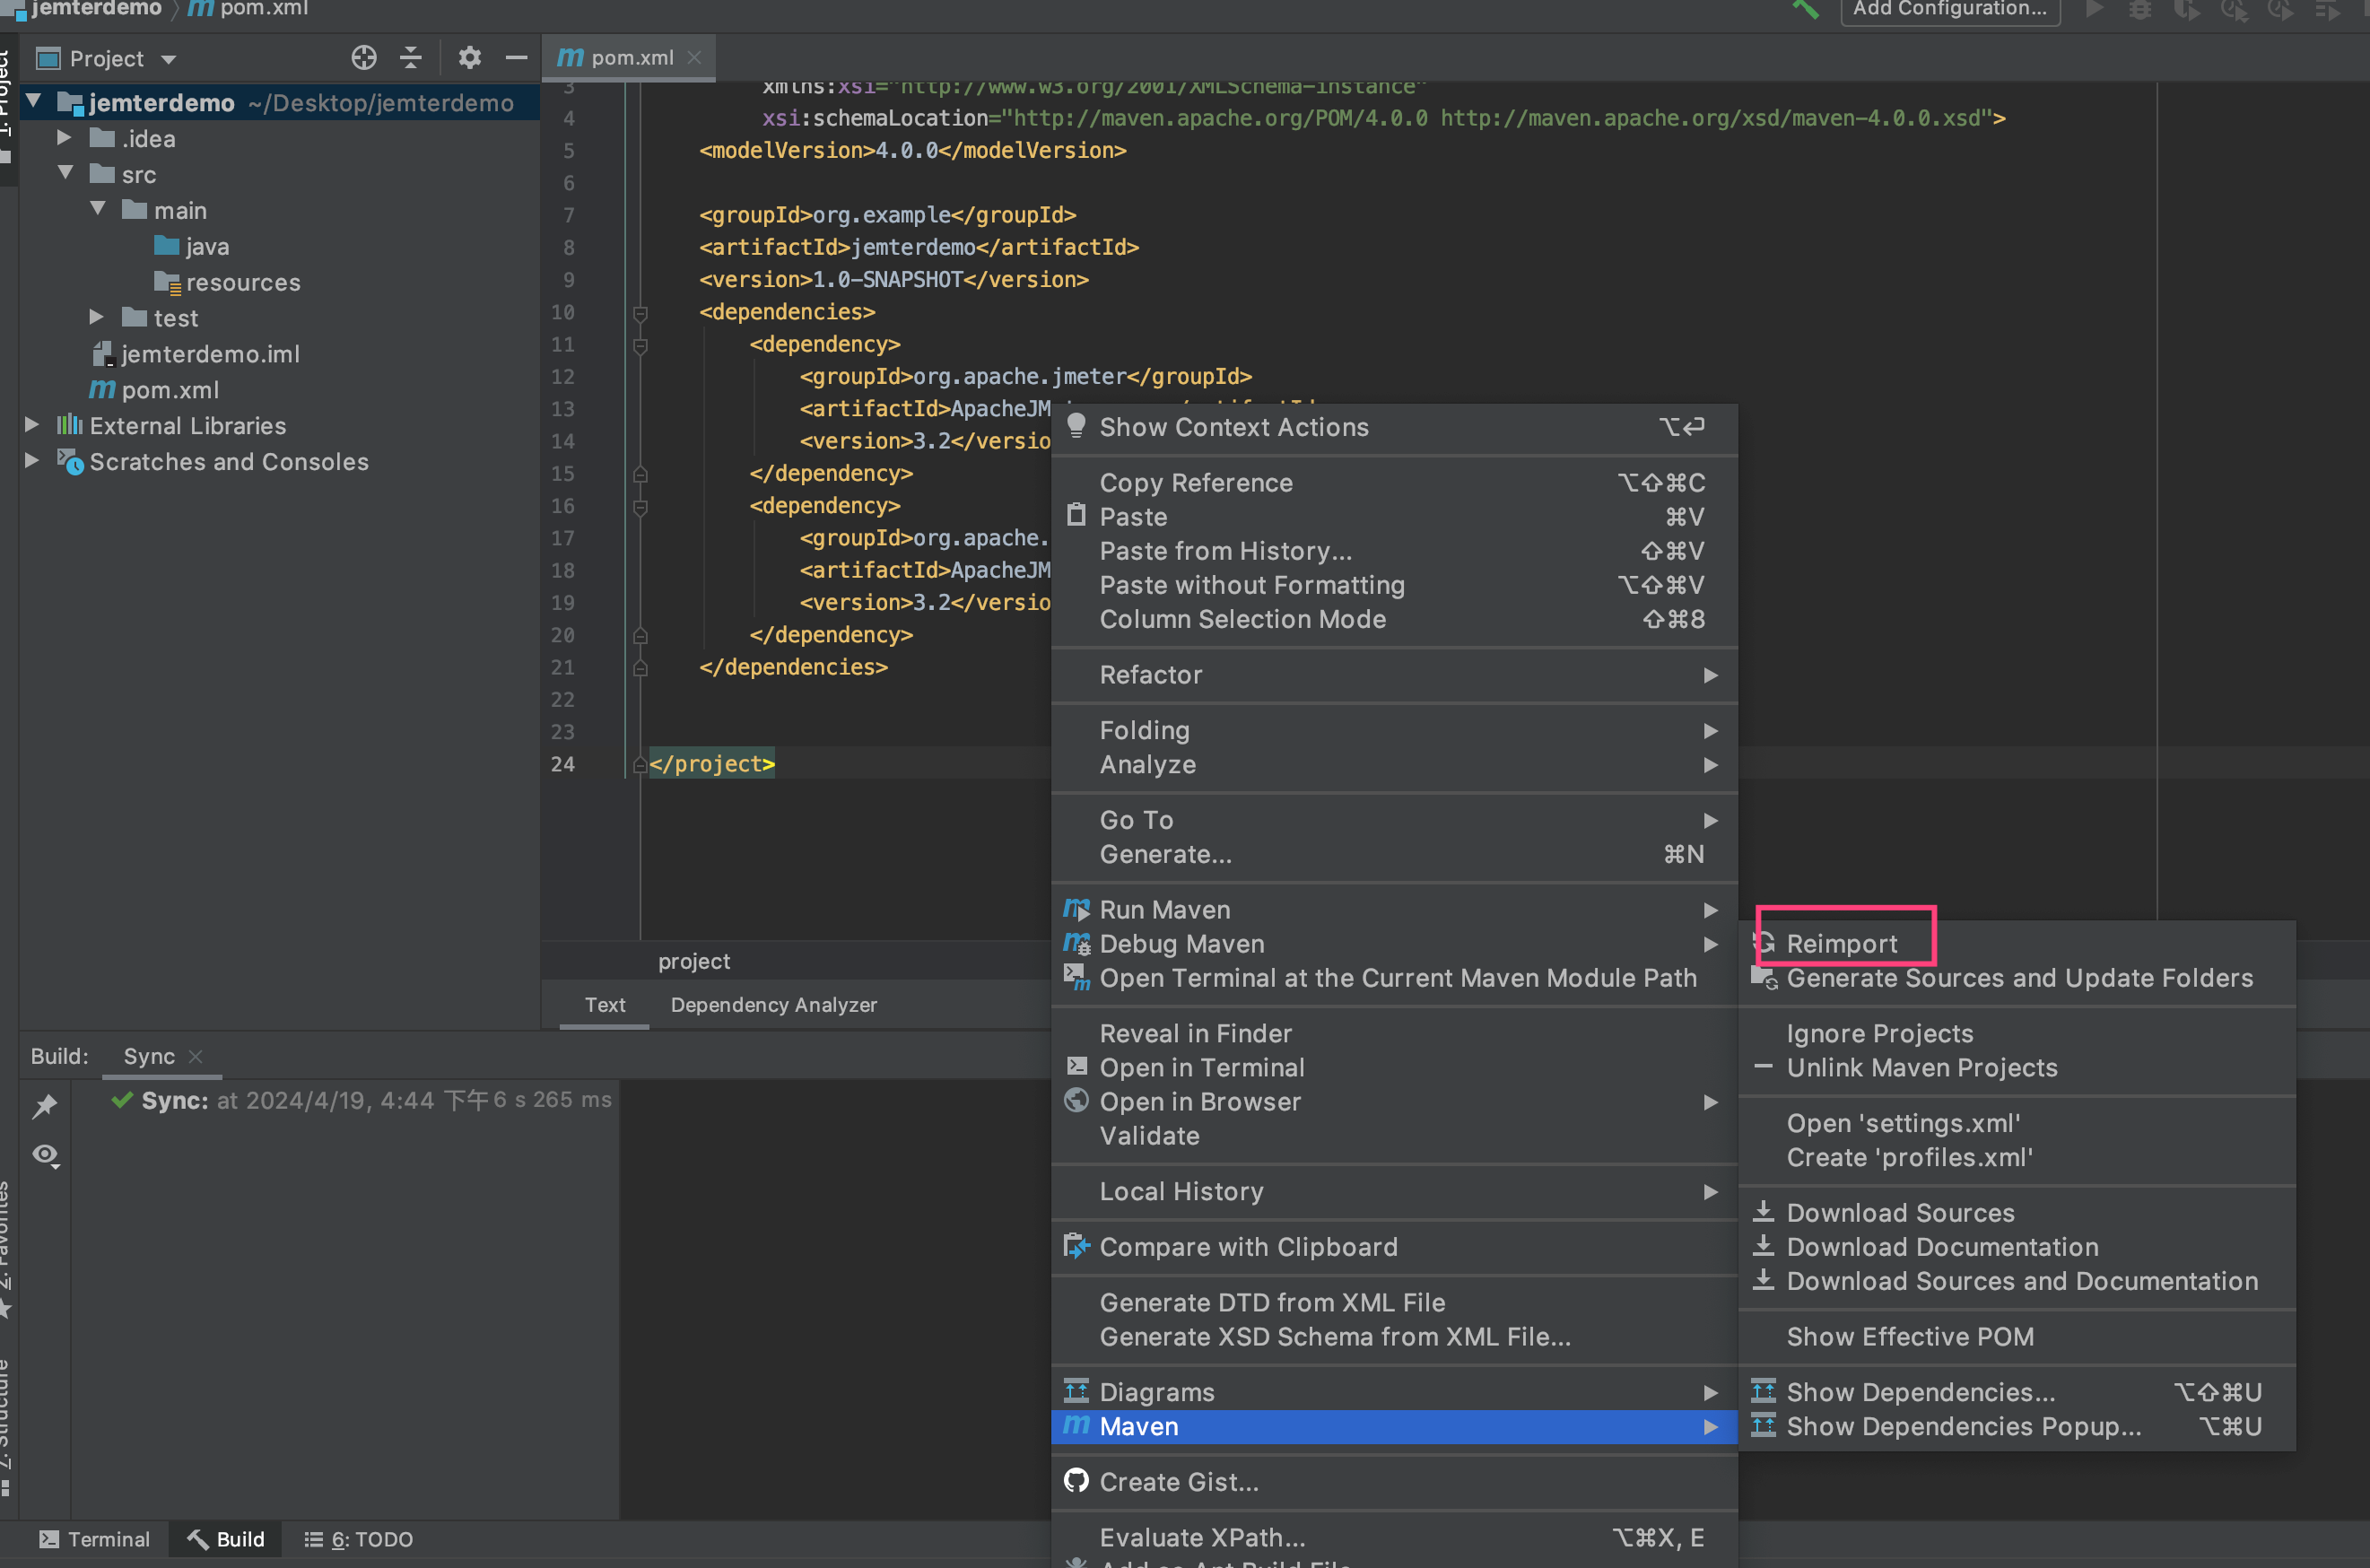Expand External Libraries node
This screenshot has width=2370, height=1568.
(32, 425)
